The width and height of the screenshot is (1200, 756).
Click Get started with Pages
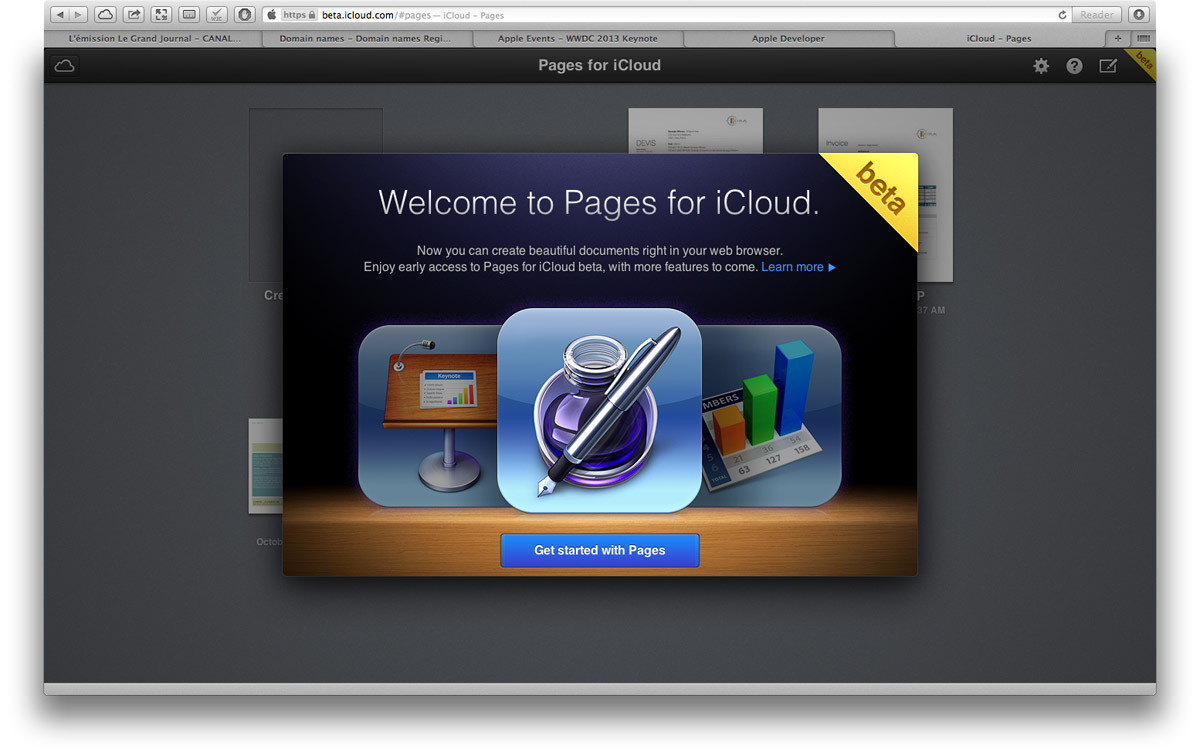(x=600, y=550)
